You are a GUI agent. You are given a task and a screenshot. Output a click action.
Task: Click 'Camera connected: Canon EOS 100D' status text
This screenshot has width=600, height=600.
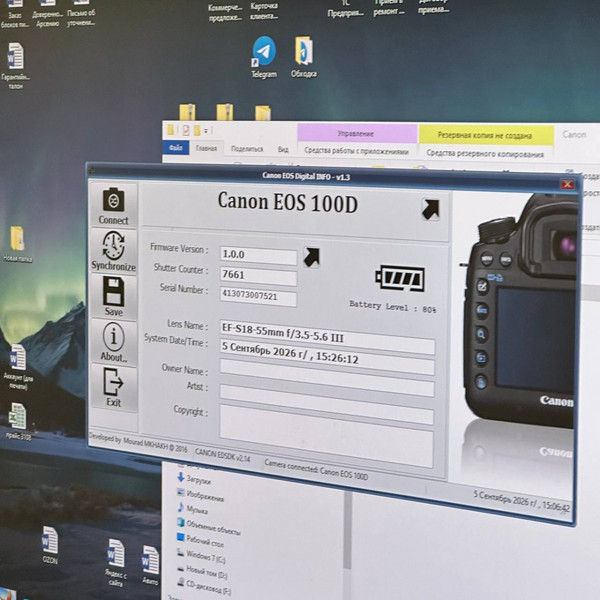point(316,470)
